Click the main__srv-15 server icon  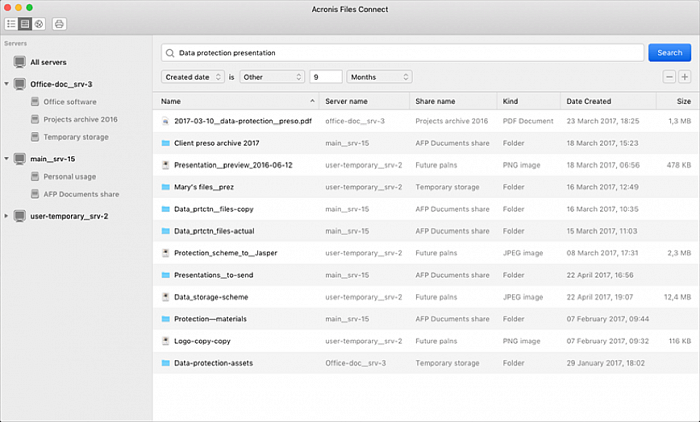pos(19,159)
